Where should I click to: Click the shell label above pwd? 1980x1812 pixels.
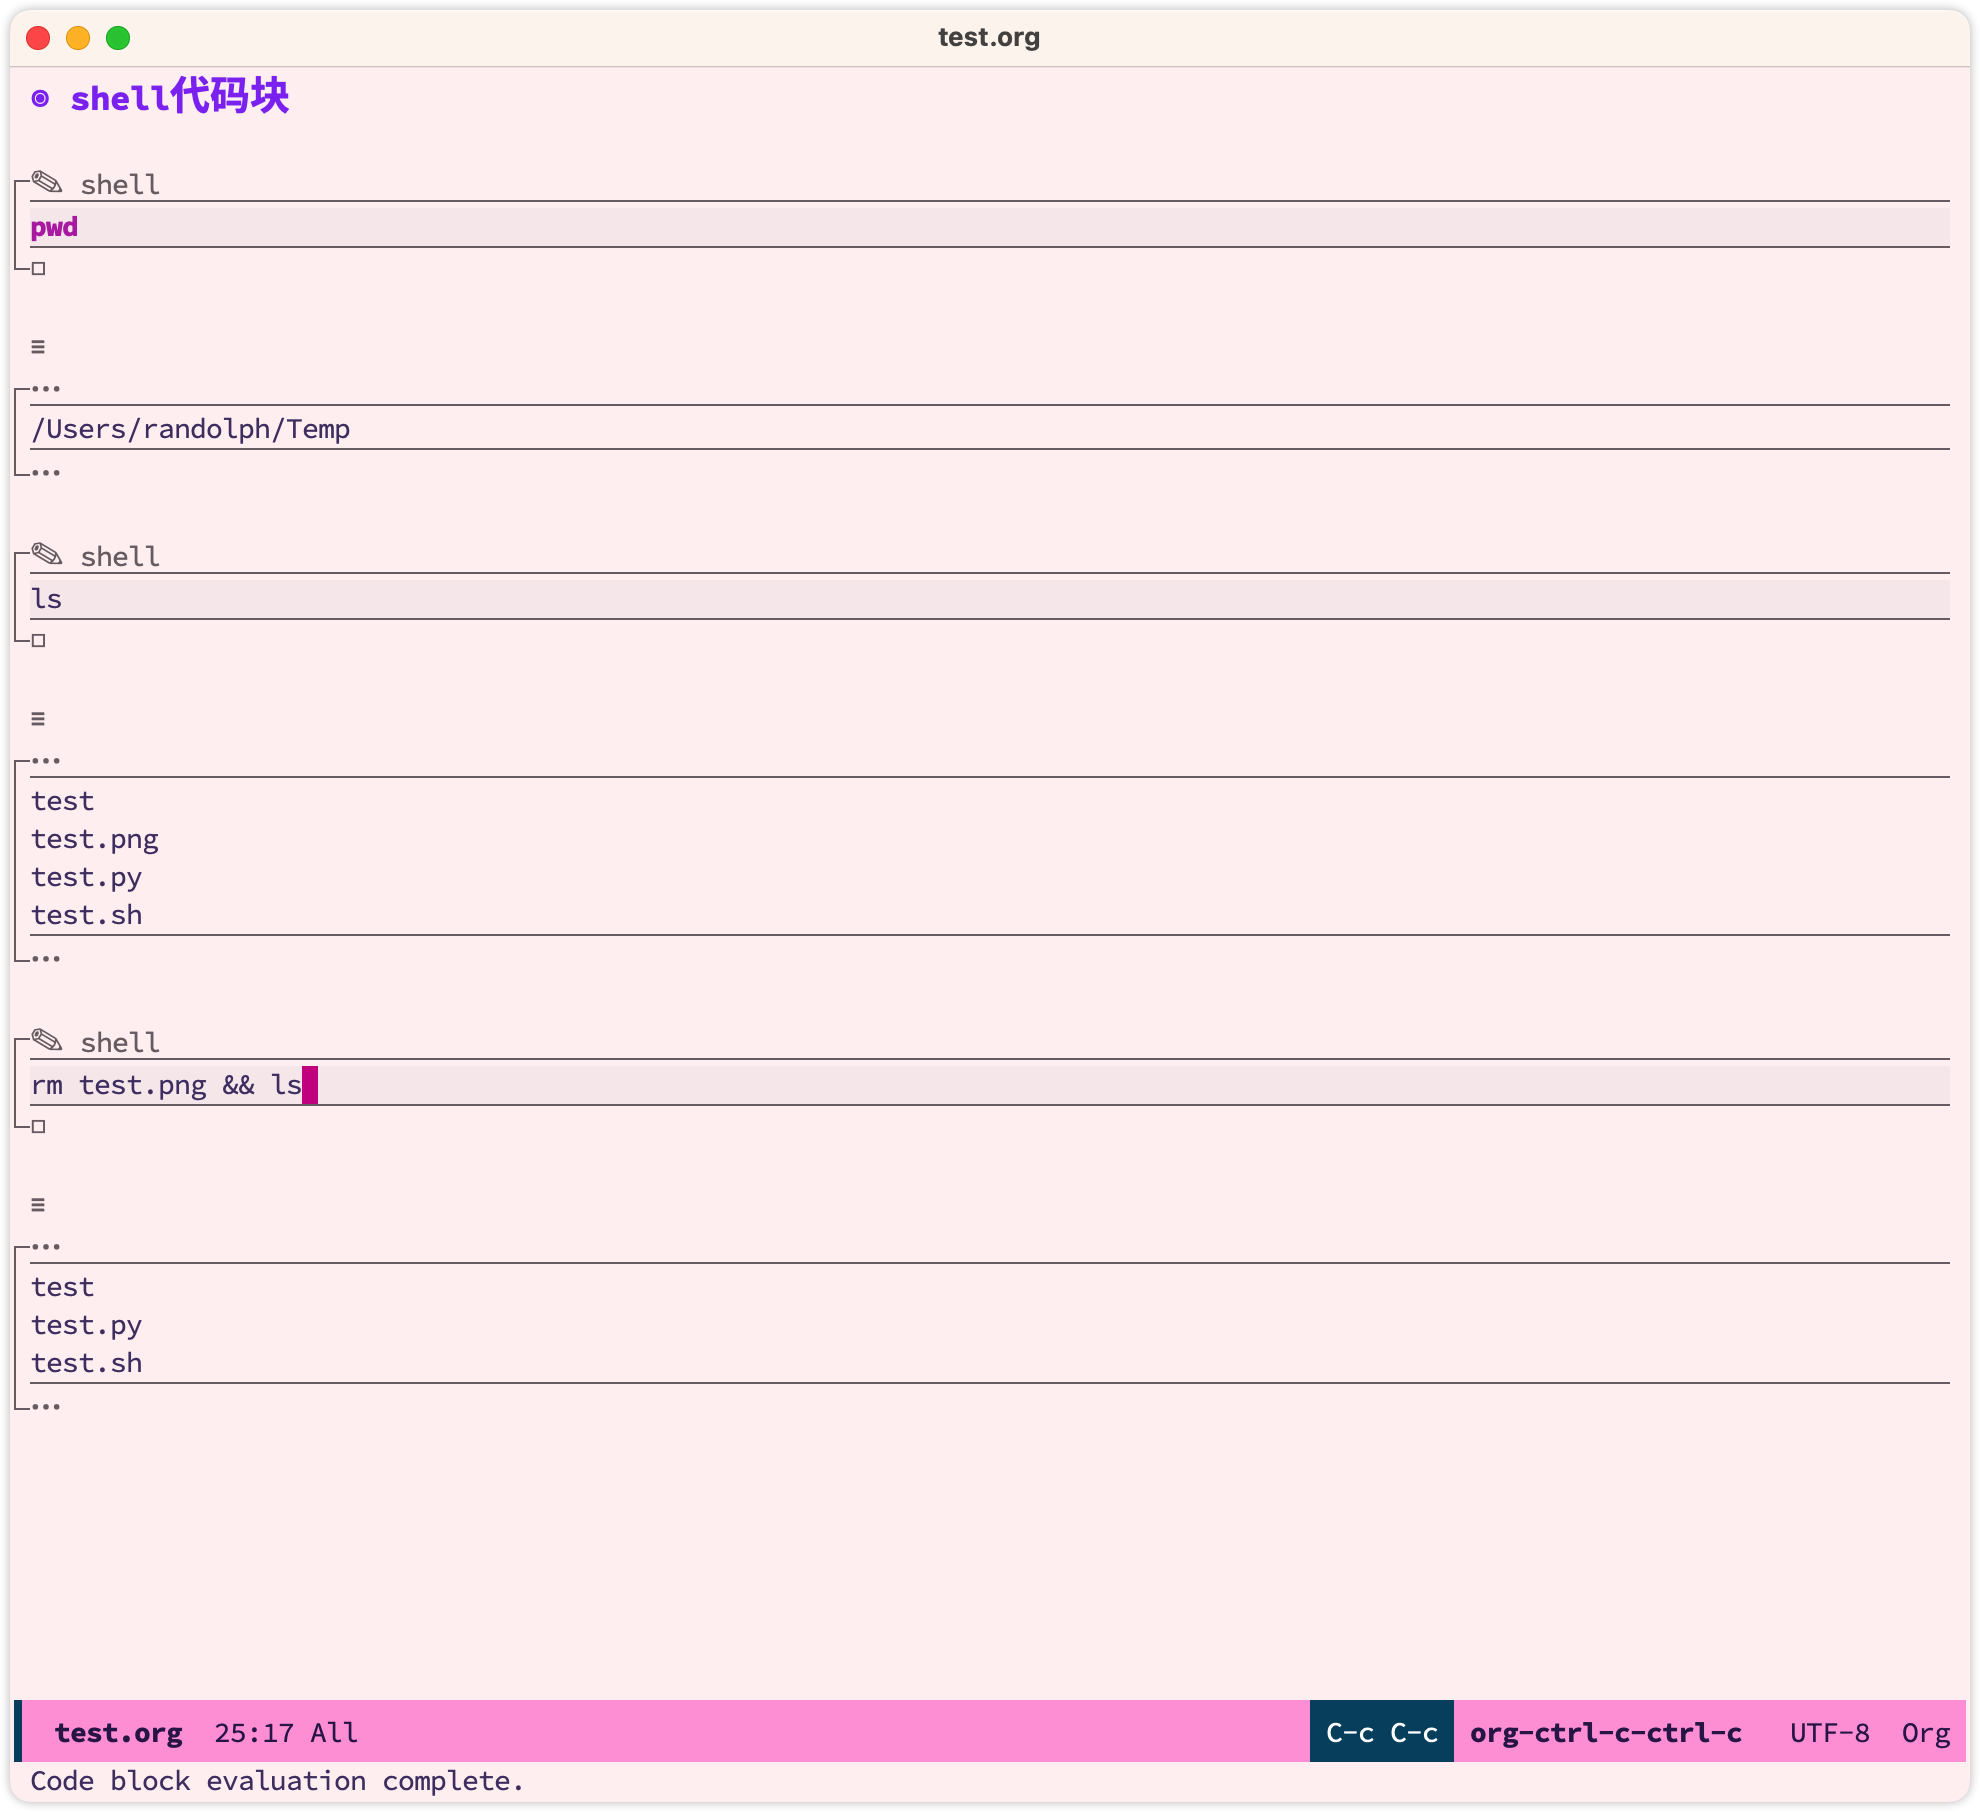(x=120, y=185)
